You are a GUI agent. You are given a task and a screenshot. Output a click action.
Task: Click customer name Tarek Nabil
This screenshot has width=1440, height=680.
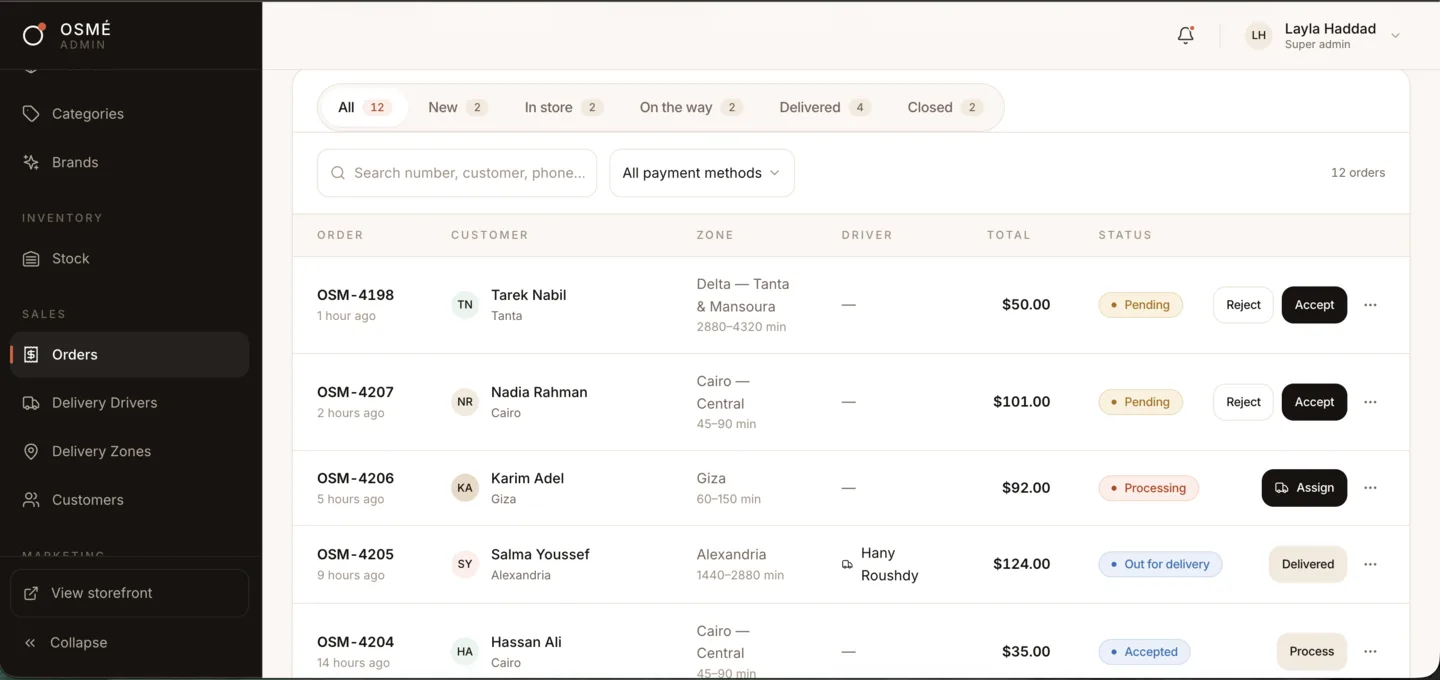(528, 295)
